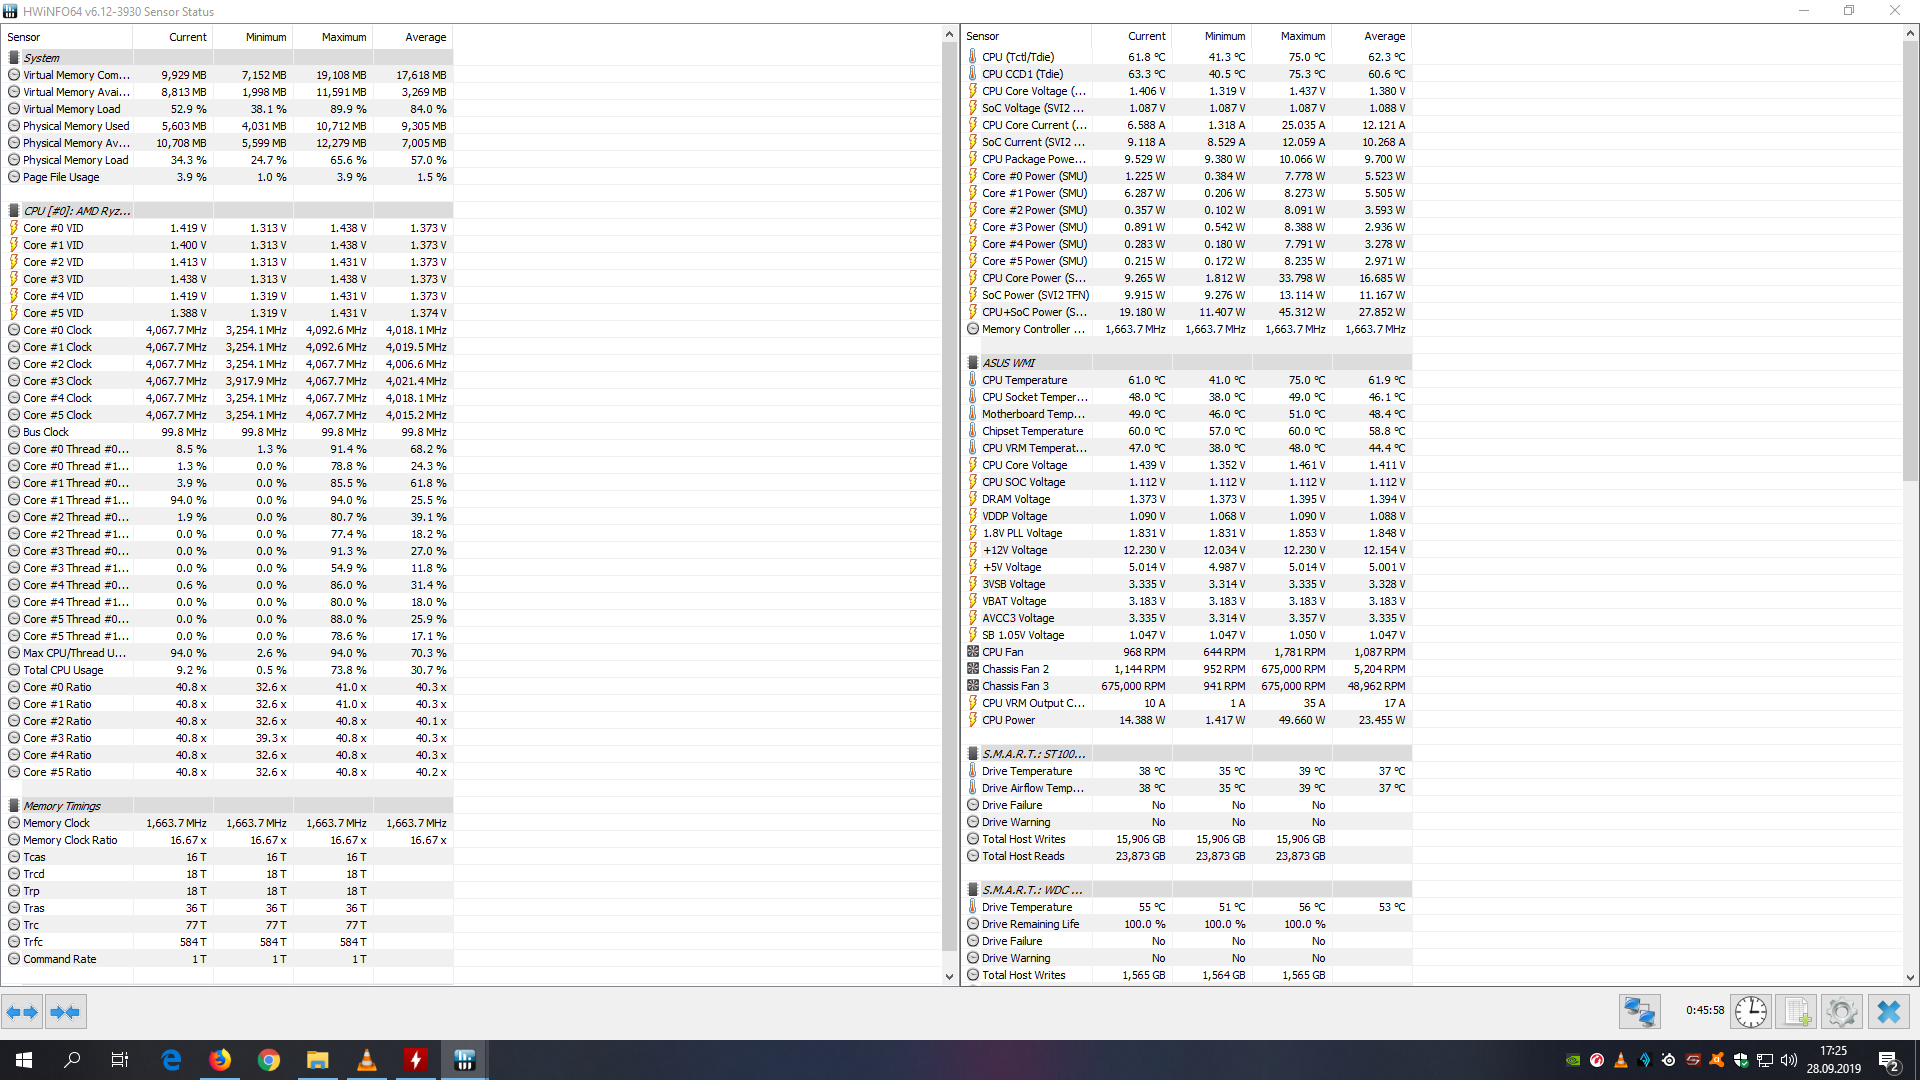Close sensors with the blue X button
Image resolution: width=1920 pixels, height=1080 pixels.
(x=1888, y=1012)
